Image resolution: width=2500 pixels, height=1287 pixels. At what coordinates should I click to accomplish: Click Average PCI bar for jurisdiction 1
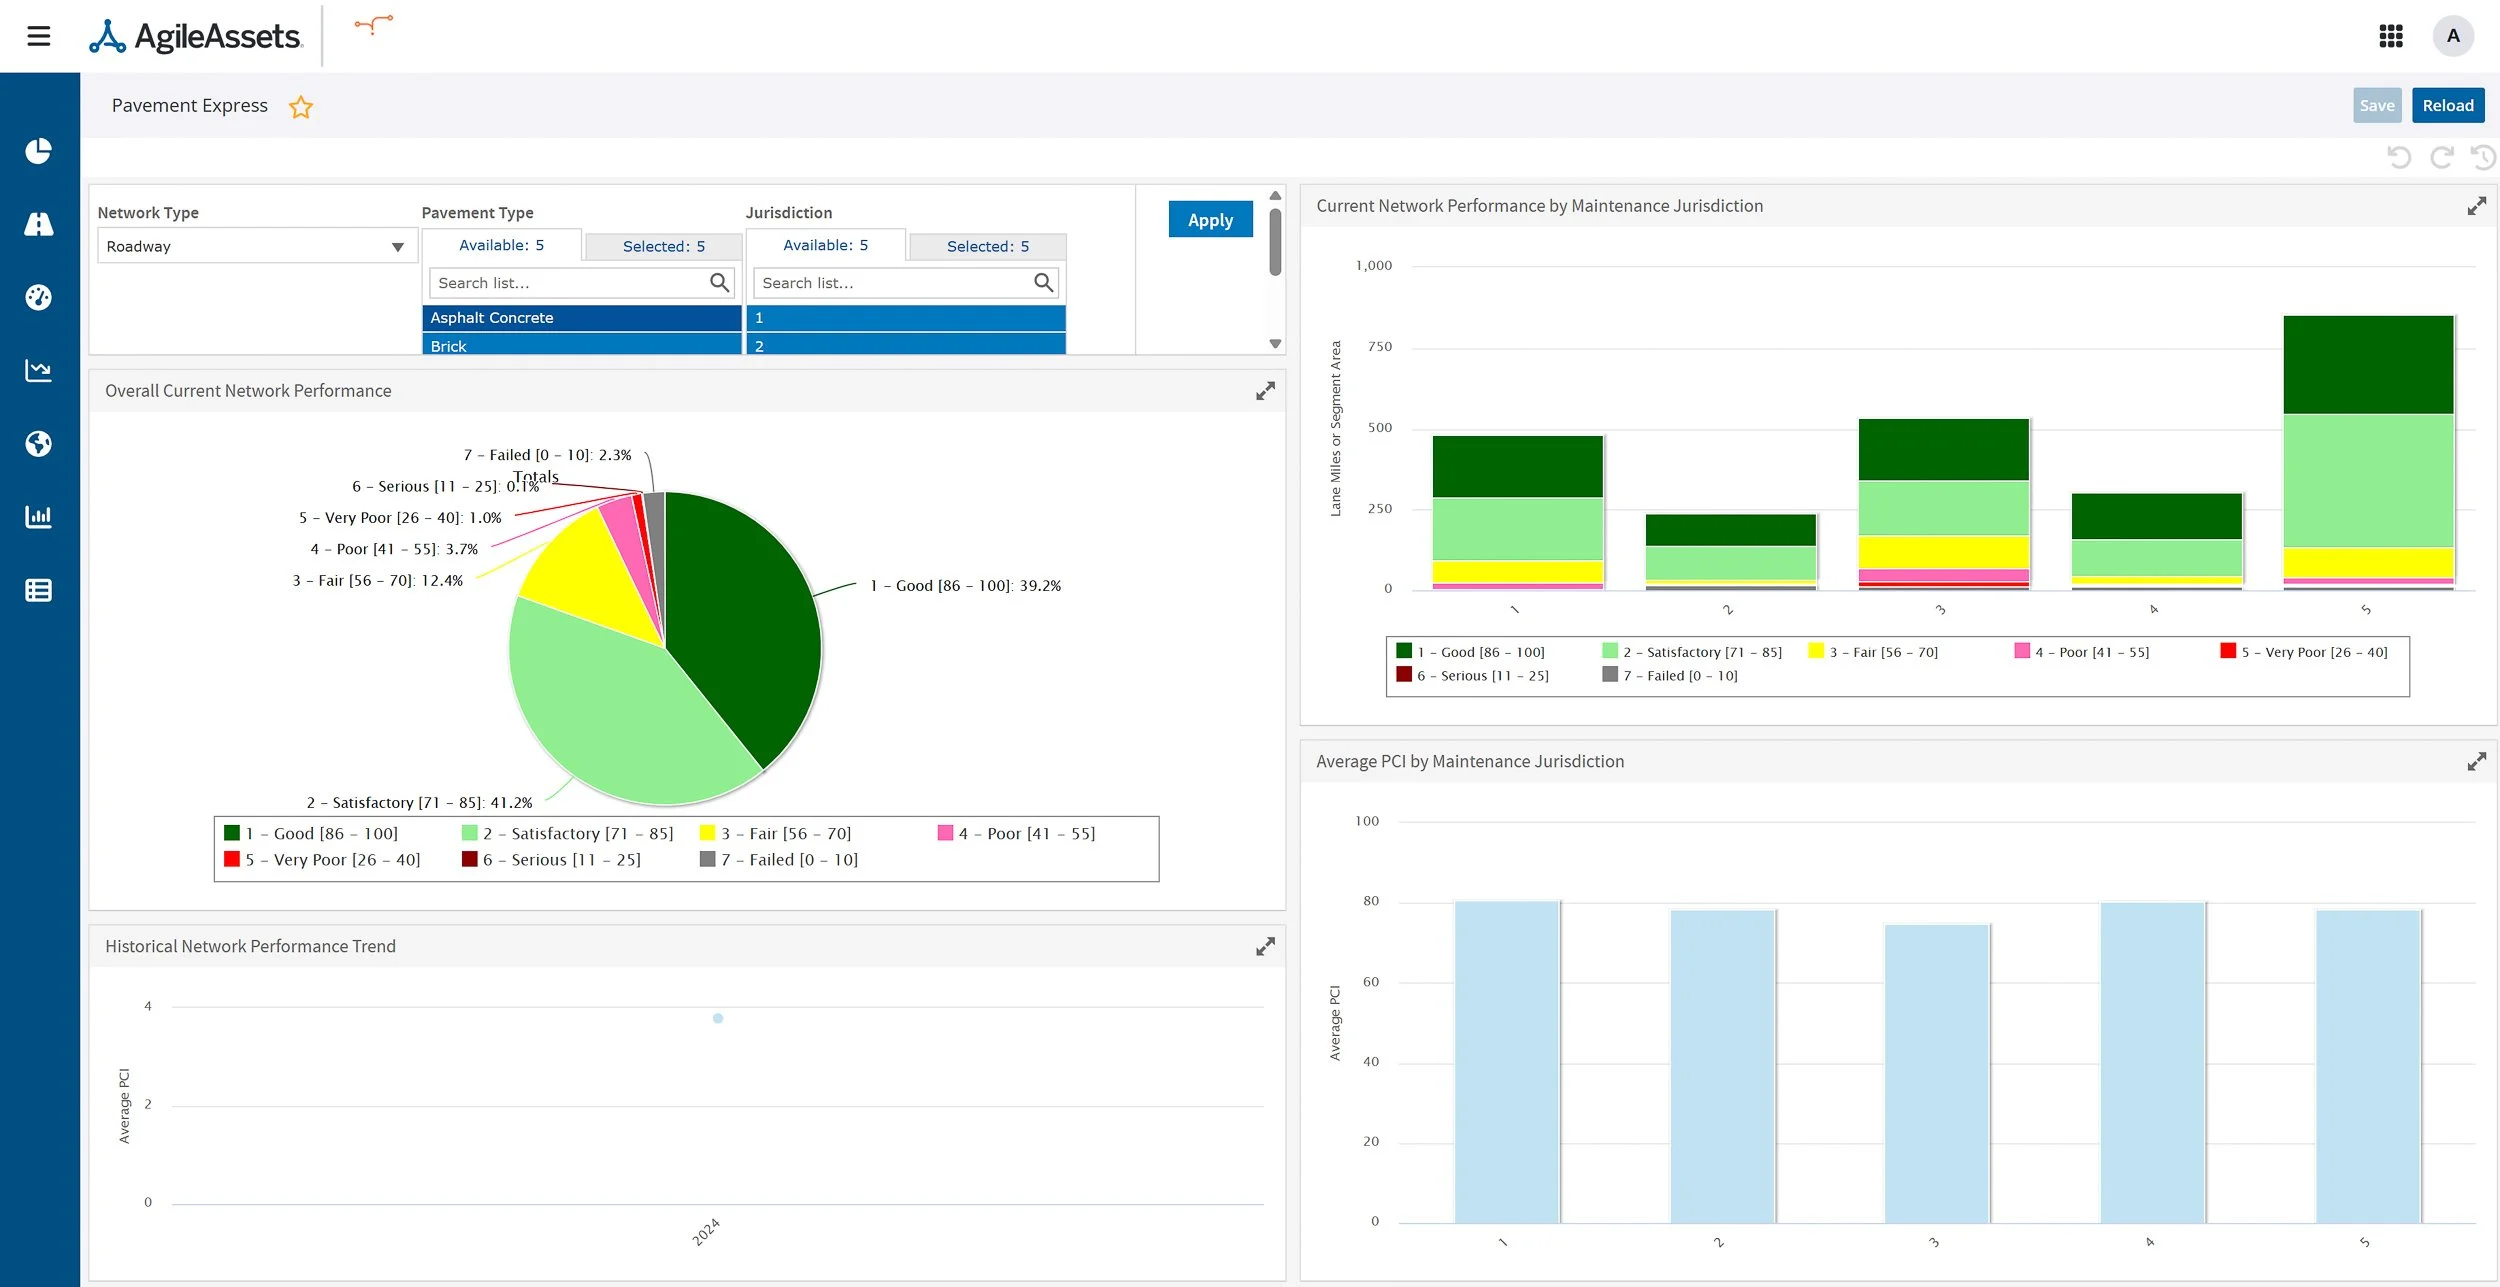(x=1506, y=1062)
